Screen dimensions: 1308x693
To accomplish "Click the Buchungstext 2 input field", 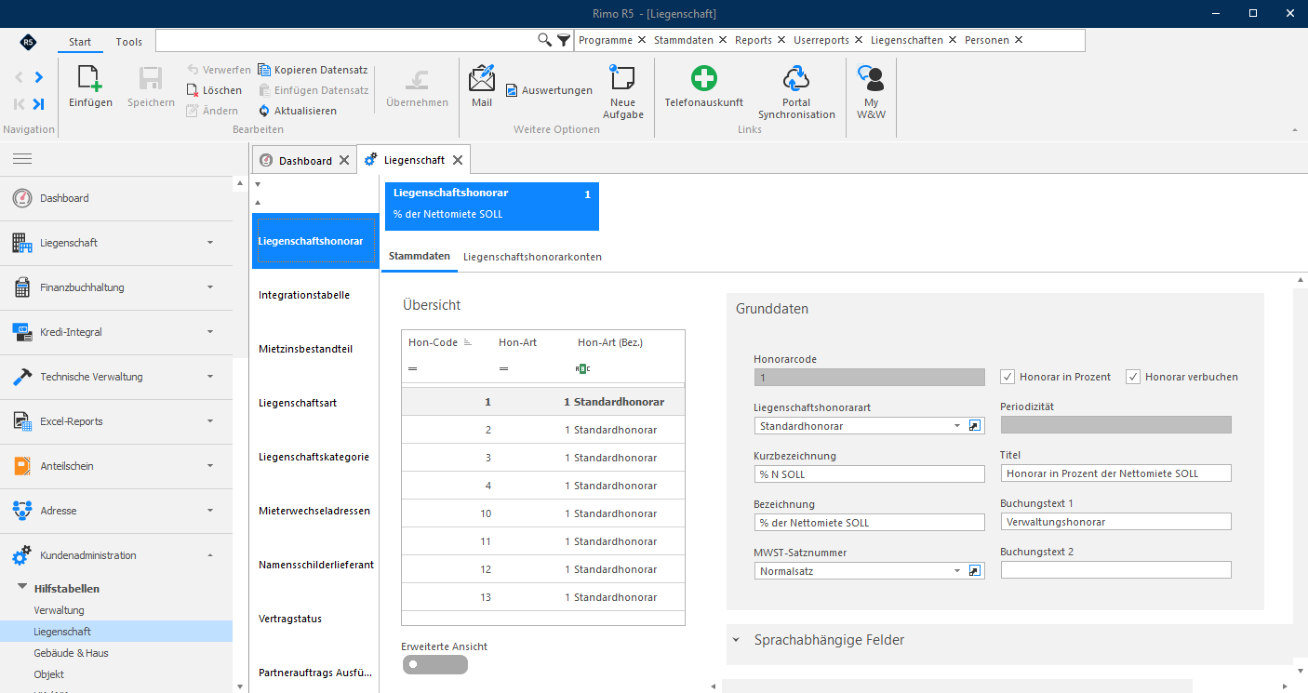I will coord(1116,570).
